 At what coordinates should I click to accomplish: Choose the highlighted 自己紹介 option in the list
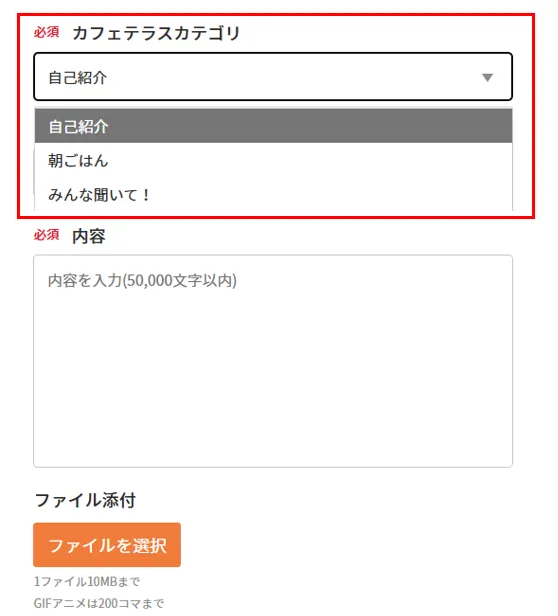(273, 126)
